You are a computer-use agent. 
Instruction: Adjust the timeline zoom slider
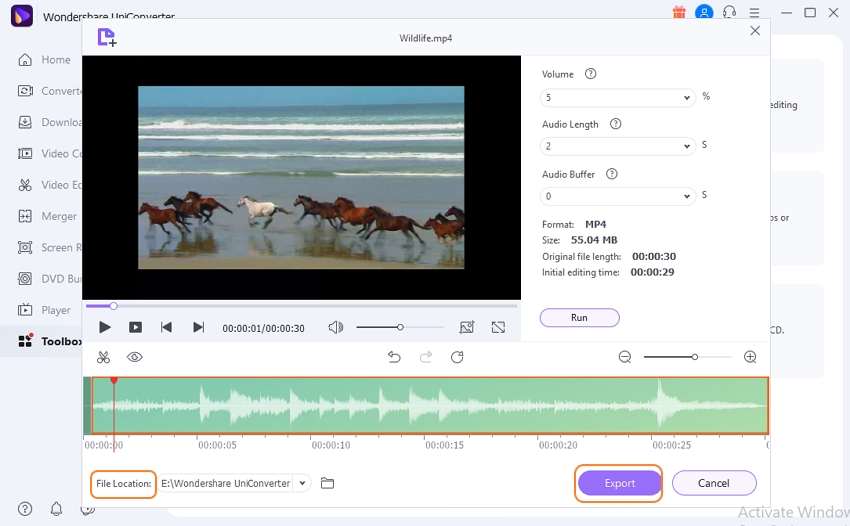pyautogui.click(x=694, y=357)
